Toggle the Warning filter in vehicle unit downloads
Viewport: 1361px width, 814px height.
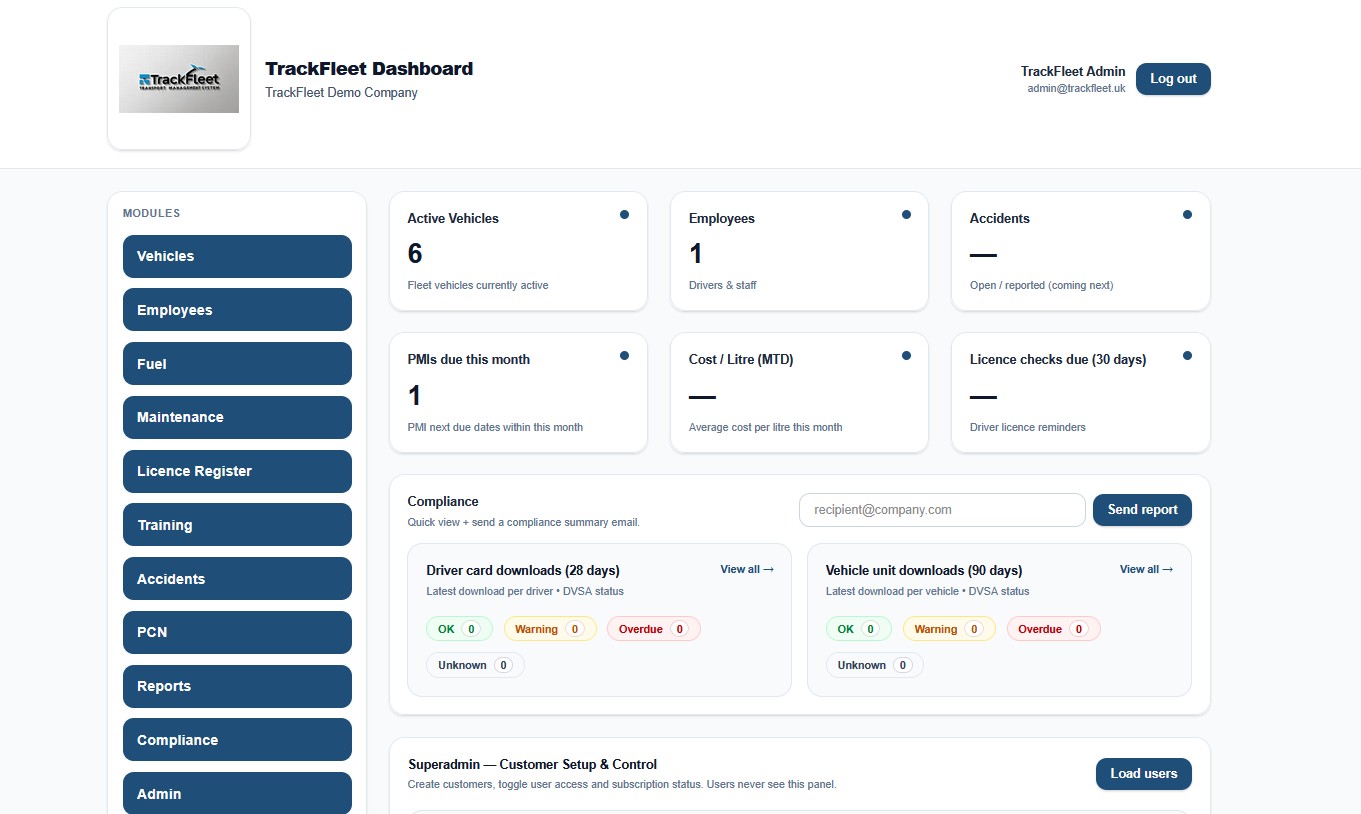pos(948,628)
